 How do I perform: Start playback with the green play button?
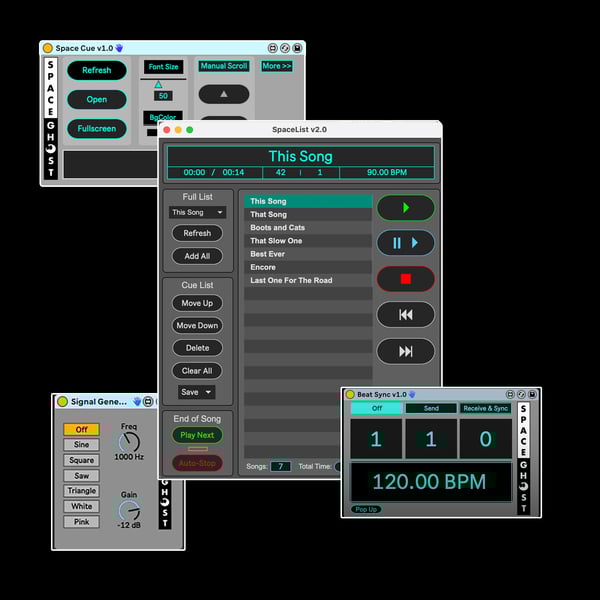pos(406,208)
